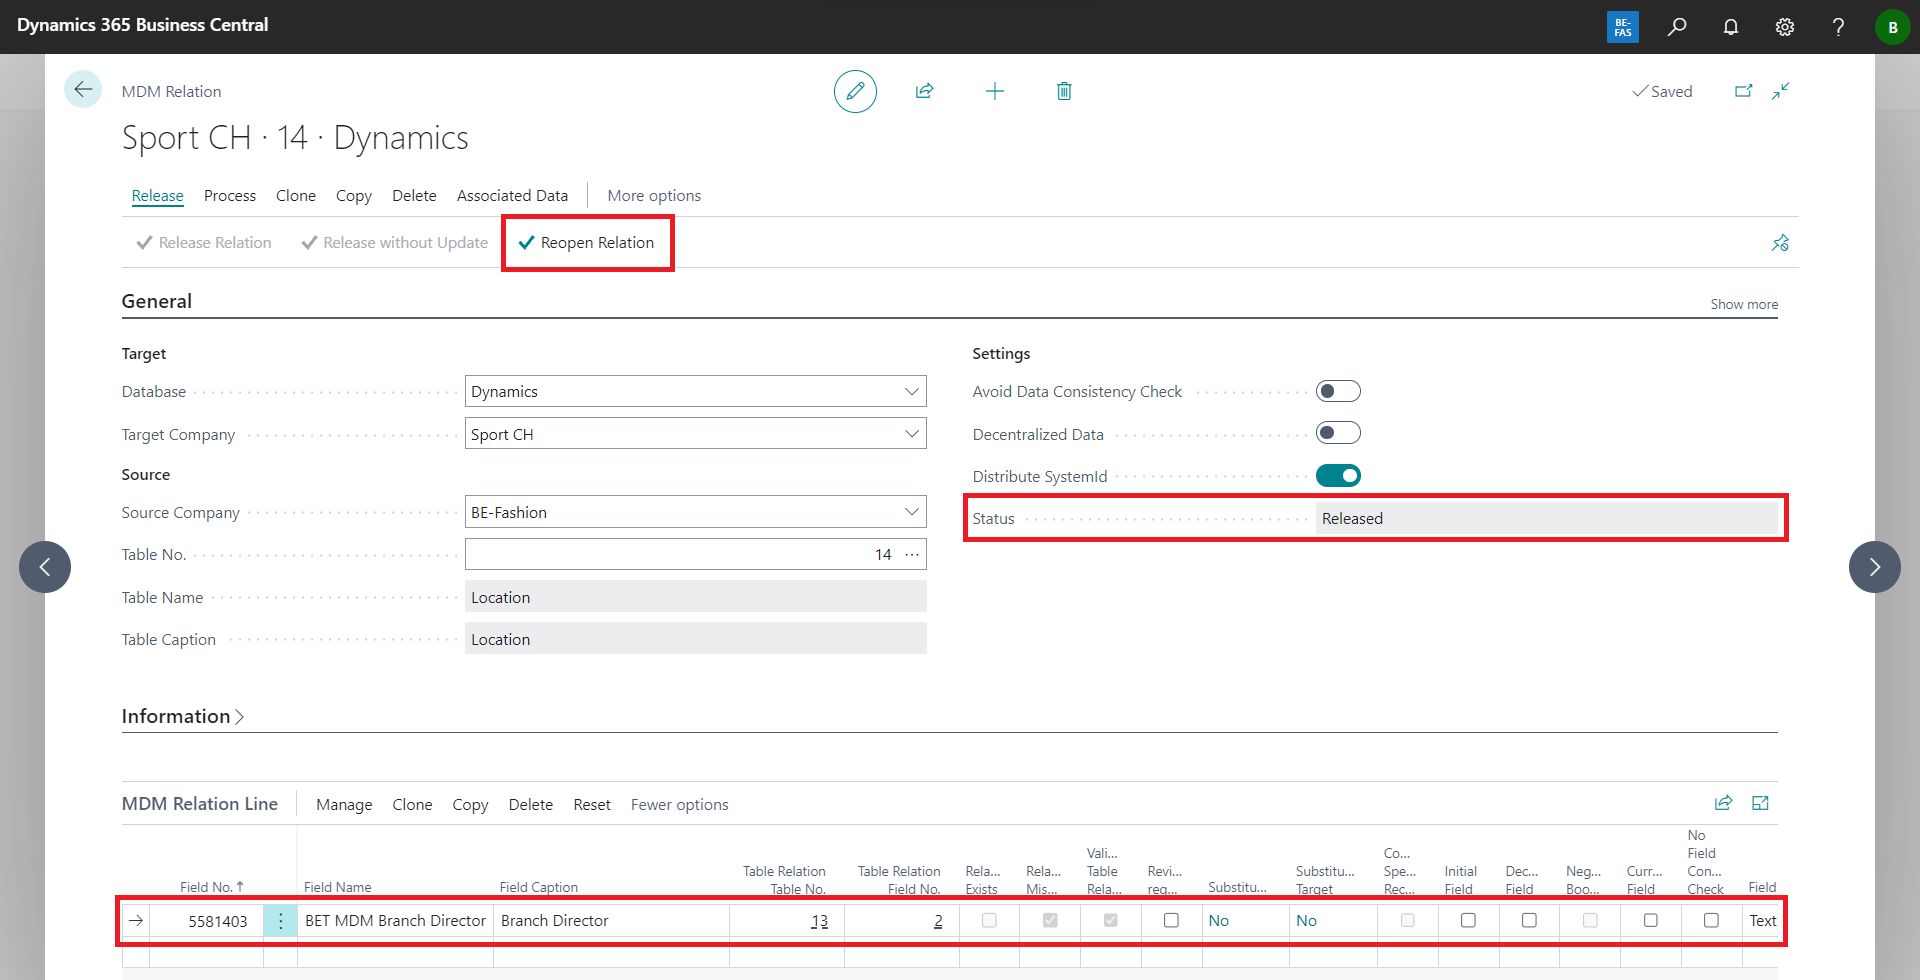The height and width of the screenshot is (980, 1920).
Task: Open the Process menu
Action: point(230,196)
